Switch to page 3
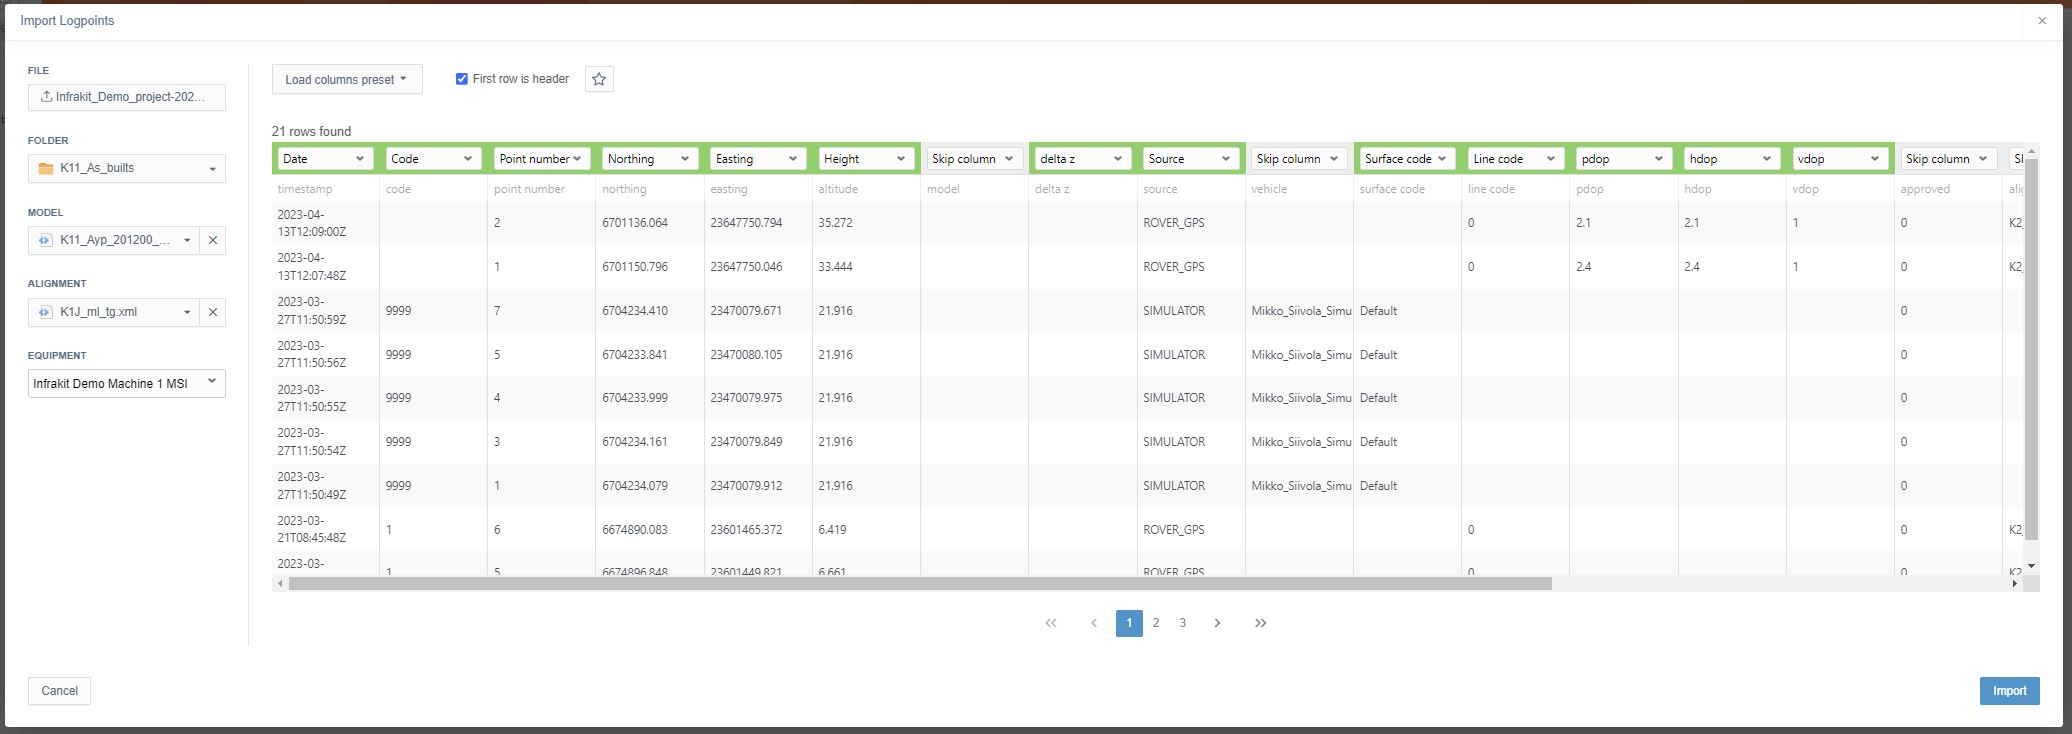Image resolution: width=2072 pixels, height=734 pixels. click(1183, 623)
